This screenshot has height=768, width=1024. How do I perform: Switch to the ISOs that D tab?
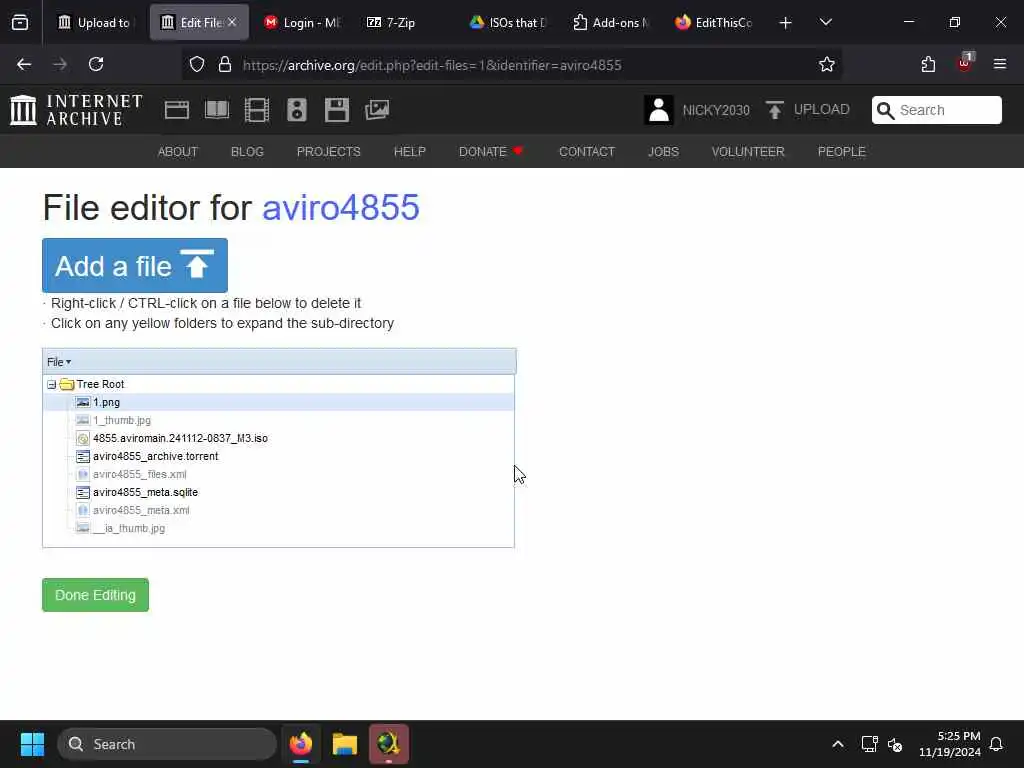[x=509, y=23]
